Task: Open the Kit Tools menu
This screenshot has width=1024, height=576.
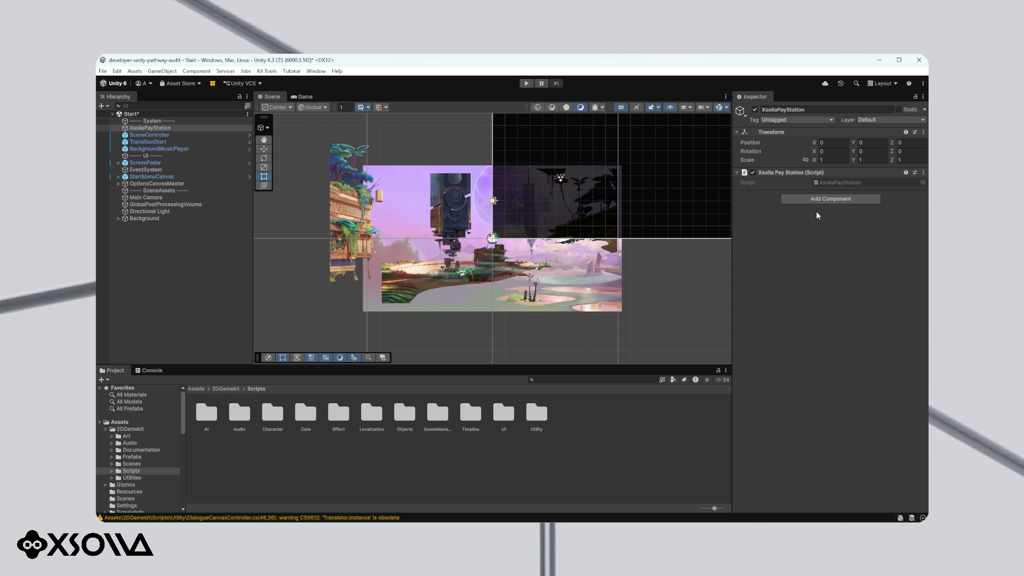Action: point(266,71)
